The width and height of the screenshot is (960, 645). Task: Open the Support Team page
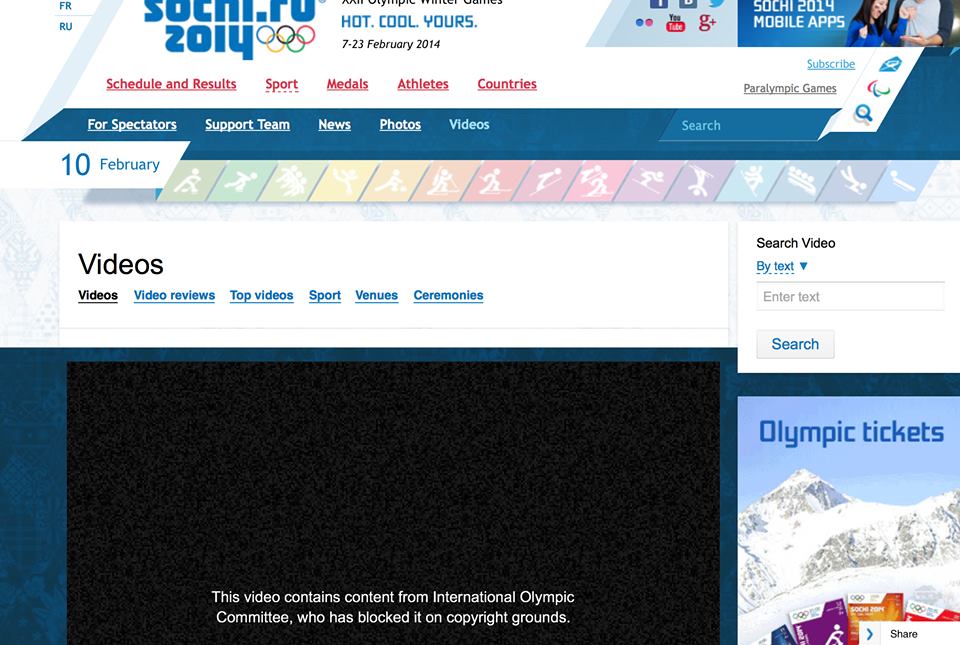point(247,124)
